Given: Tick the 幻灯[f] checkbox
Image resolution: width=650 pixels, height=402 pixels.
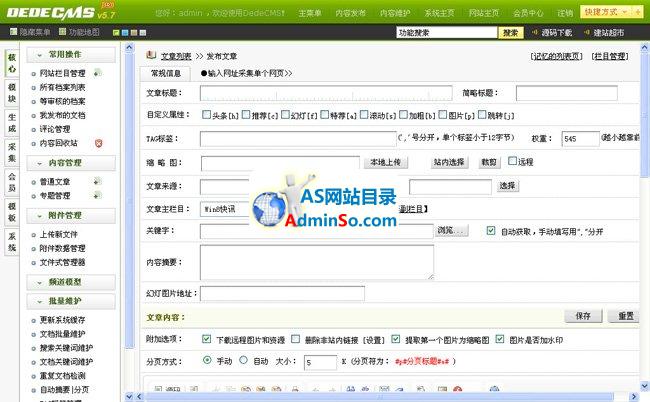Looking at the screenshot, I should tap(285, 114).
